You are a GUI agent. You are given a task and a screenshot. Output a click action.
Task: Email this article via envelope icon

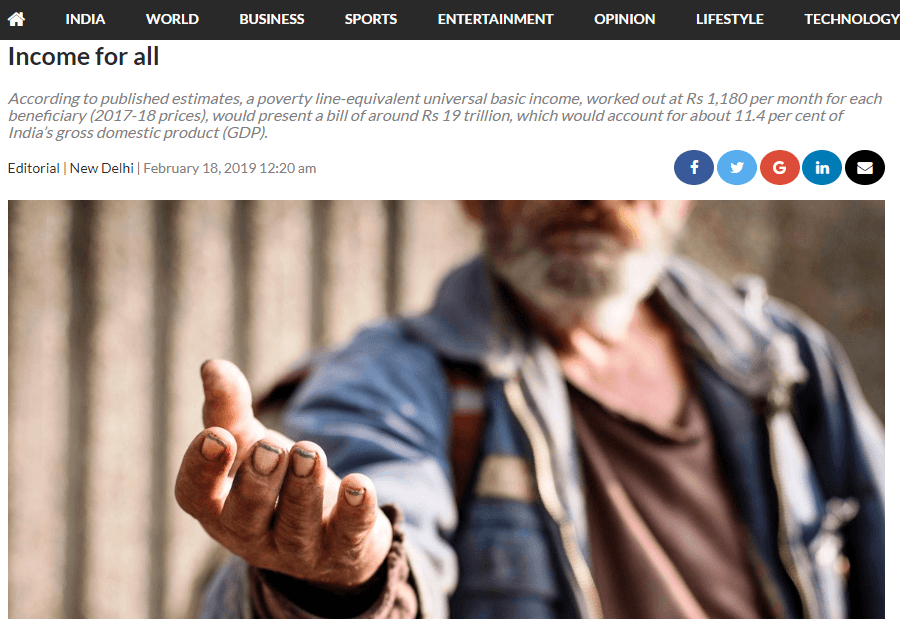[x=865, y=168]
